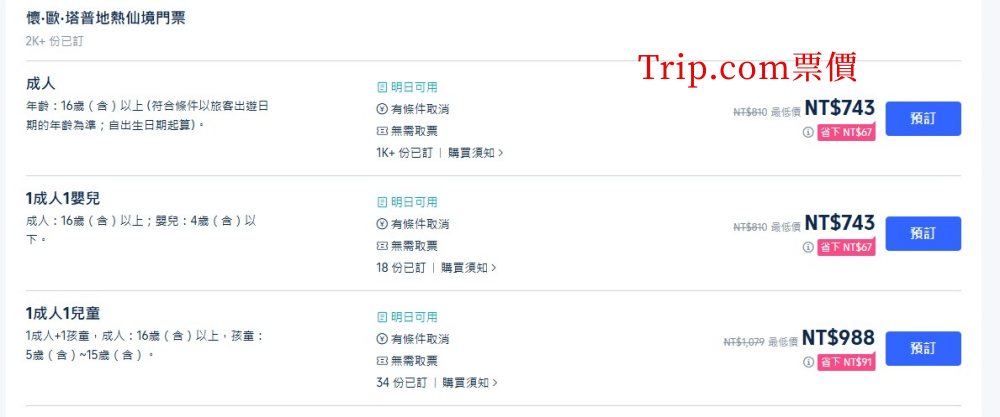Click 有條件取消 text in 1成人1嬰兒 row
The image size is (1000, 417).
pyautogui.click(x=420, y=224)
